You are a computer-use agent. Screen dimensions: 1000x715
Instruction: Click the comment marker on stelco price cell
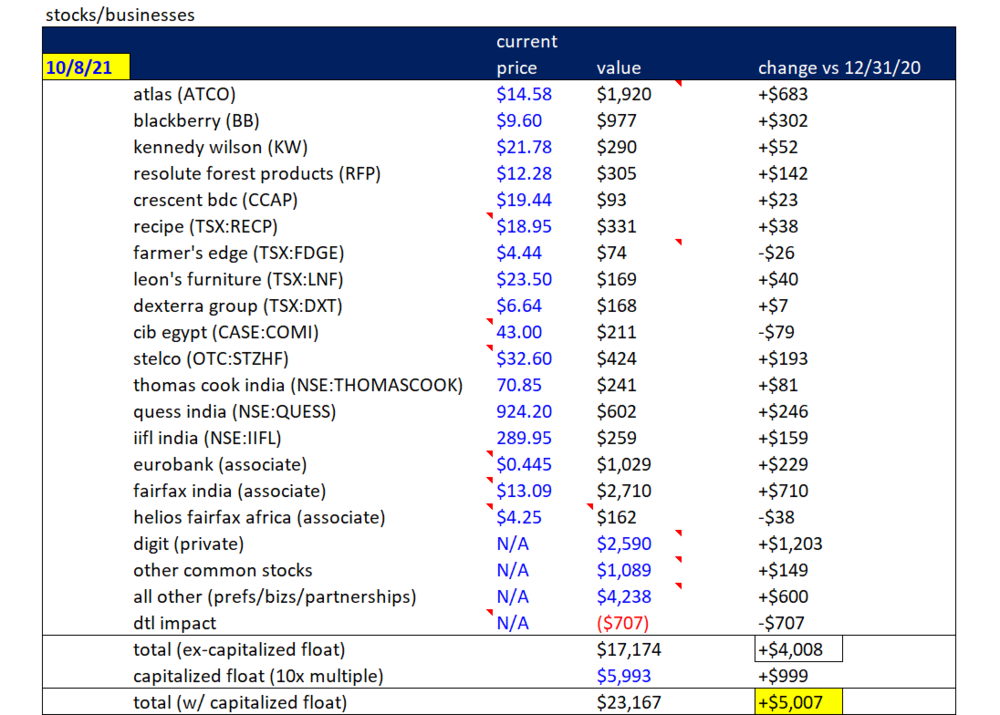490,348
